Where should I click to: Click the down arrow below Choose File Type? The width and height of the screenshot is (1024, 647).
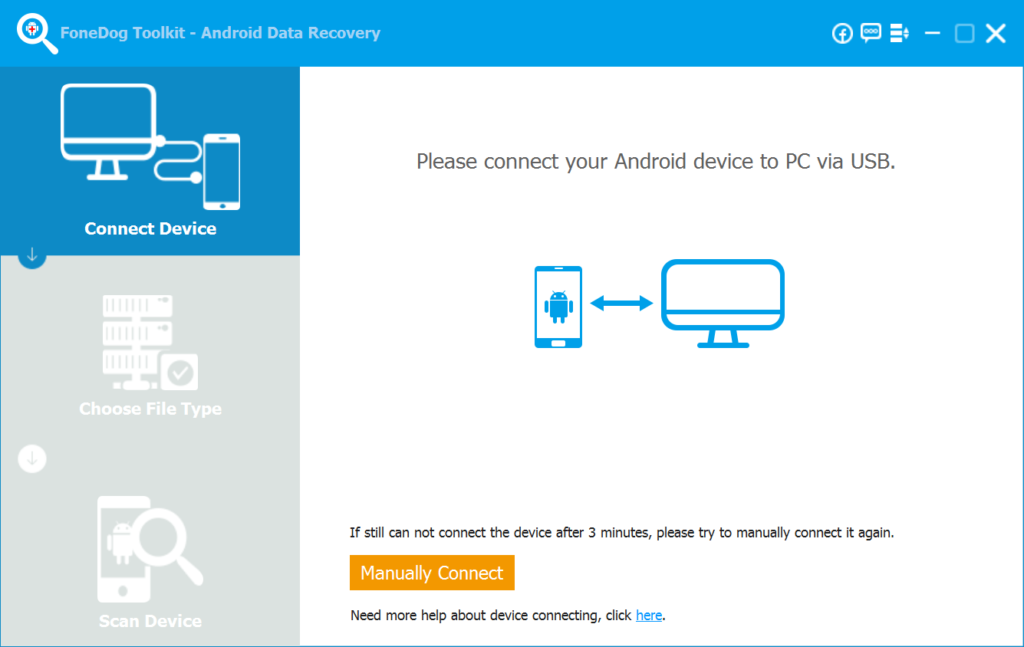coord(31,458)
